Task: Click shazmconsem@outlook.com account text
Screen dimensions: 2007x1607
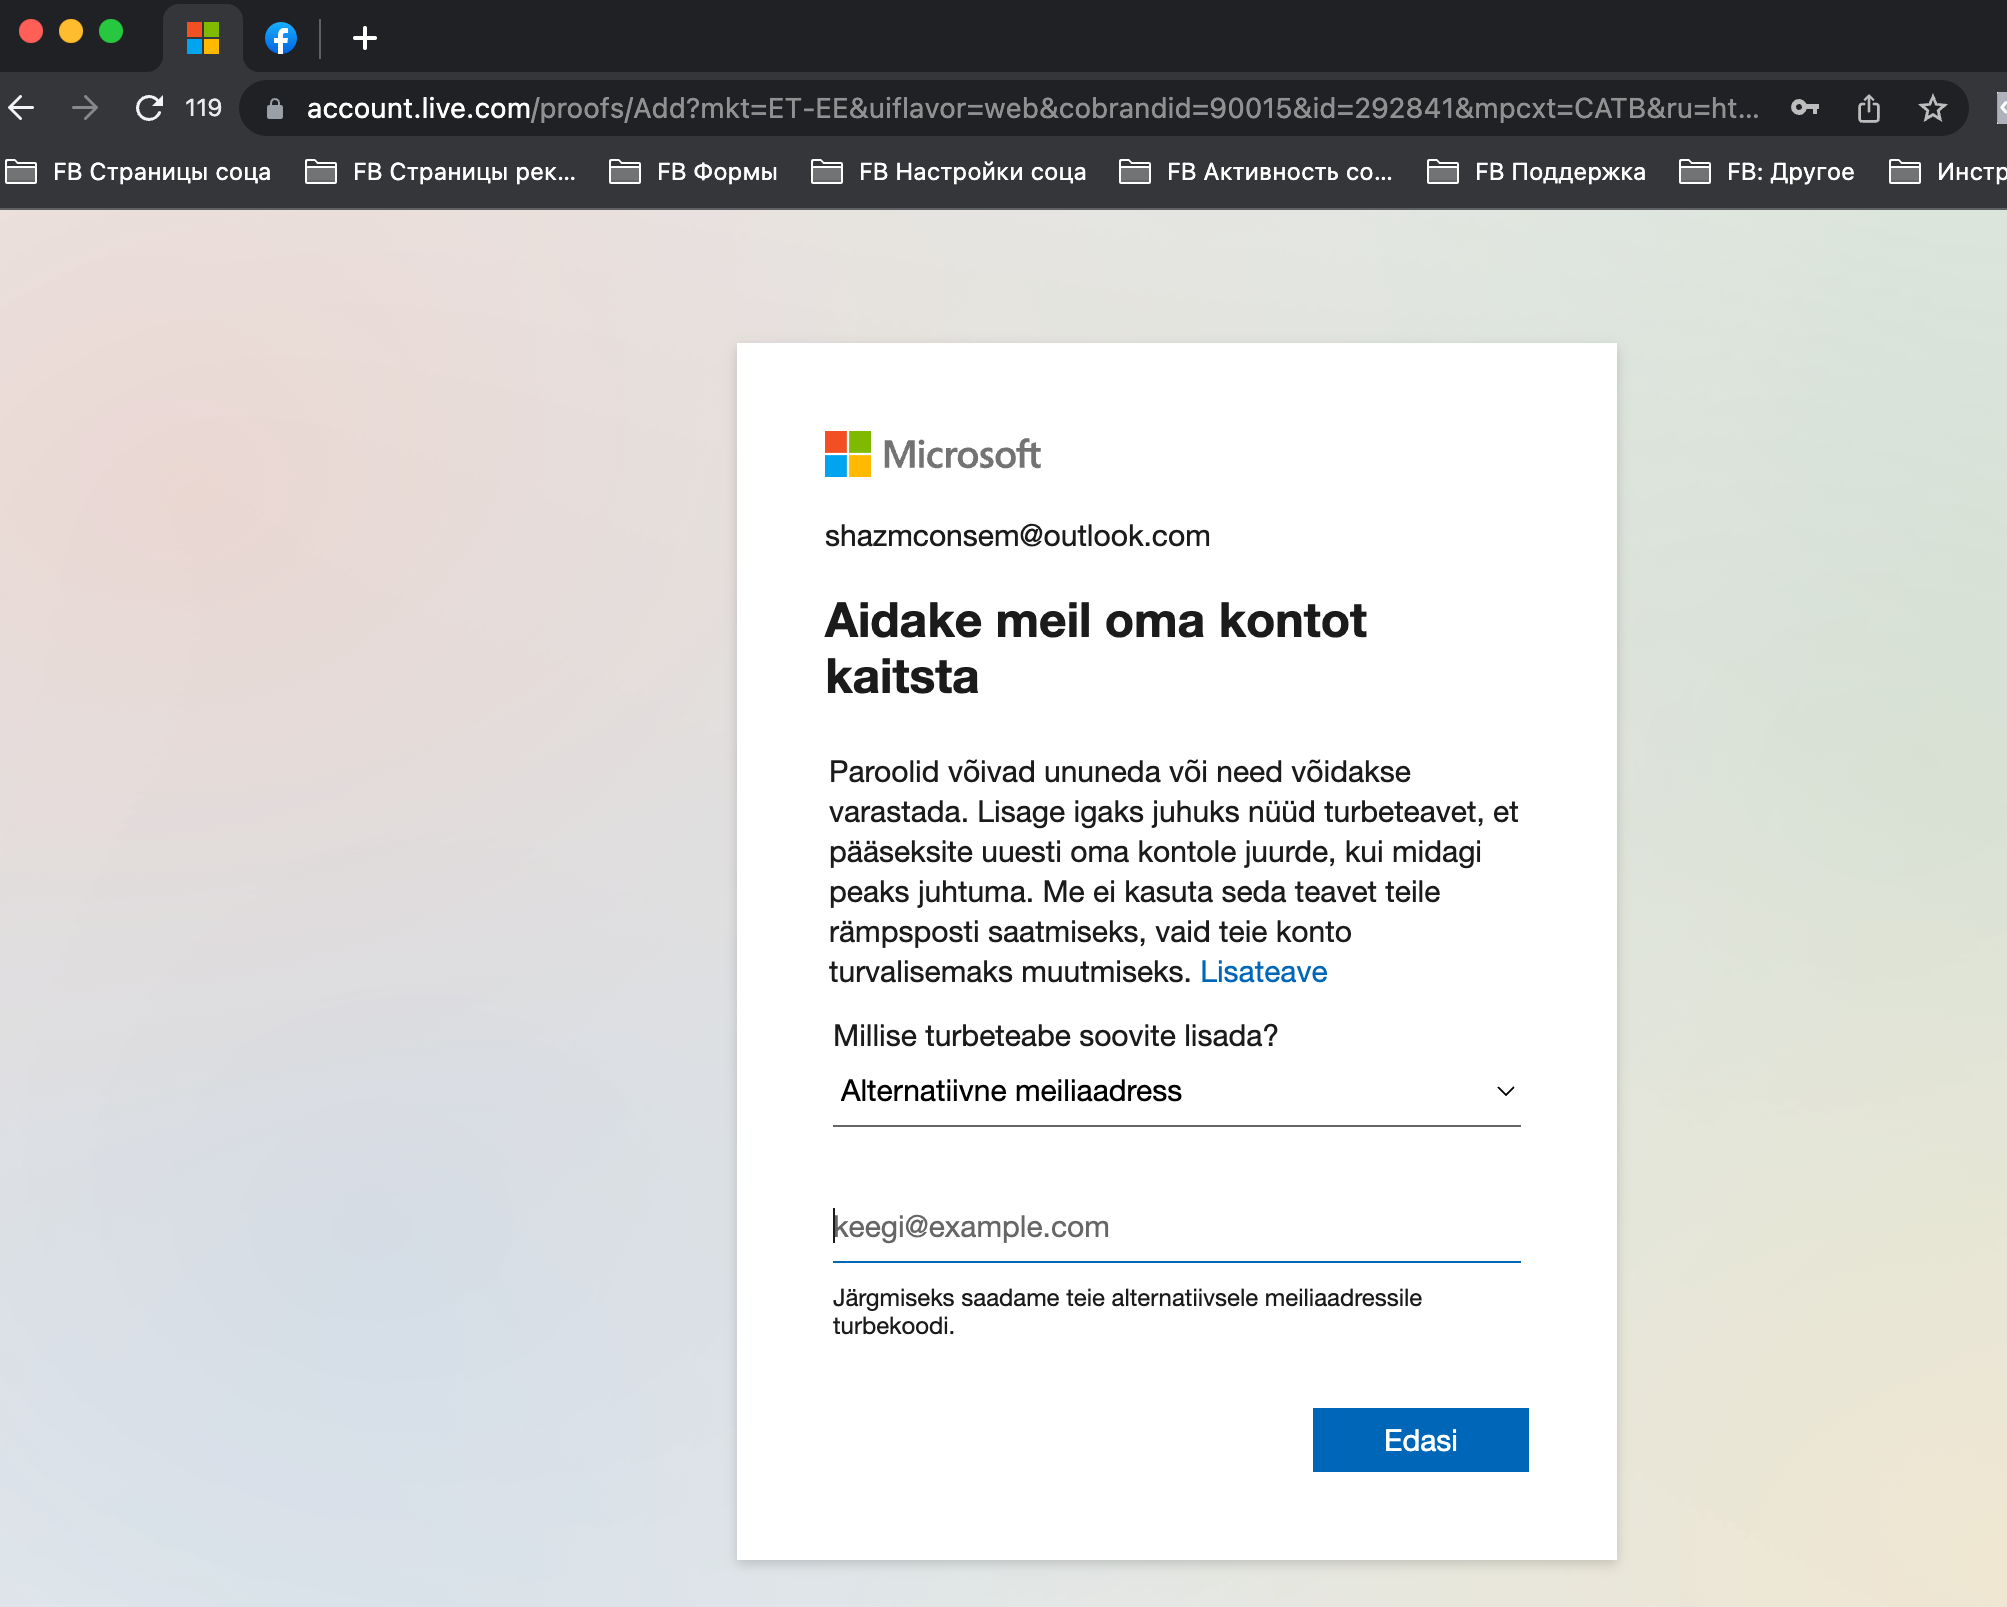Action: point(1017,536)
